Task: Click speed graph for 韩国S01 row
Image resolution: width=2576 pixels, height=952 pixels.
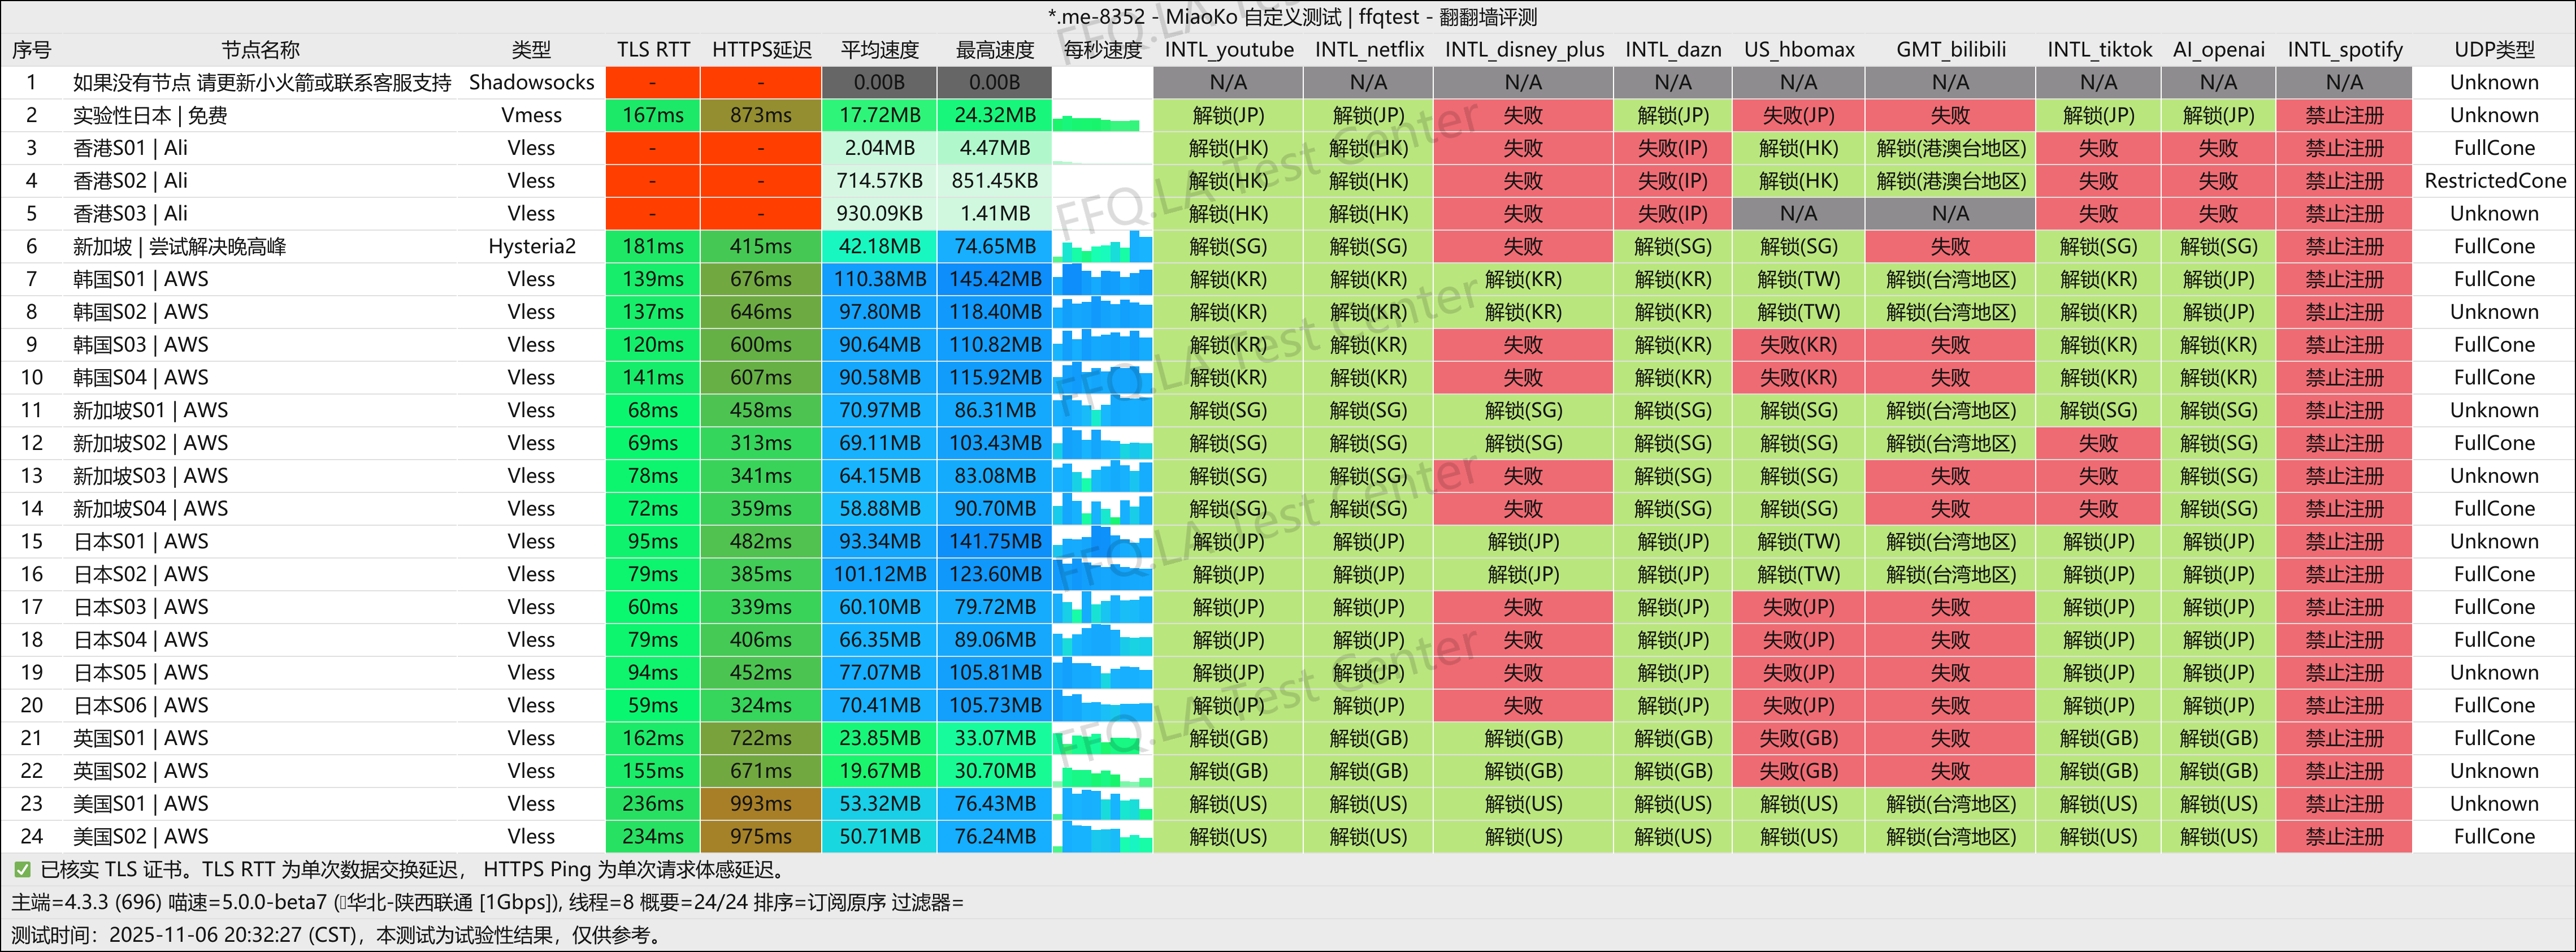Action: pyautogui.click(x=1102, y=279)
